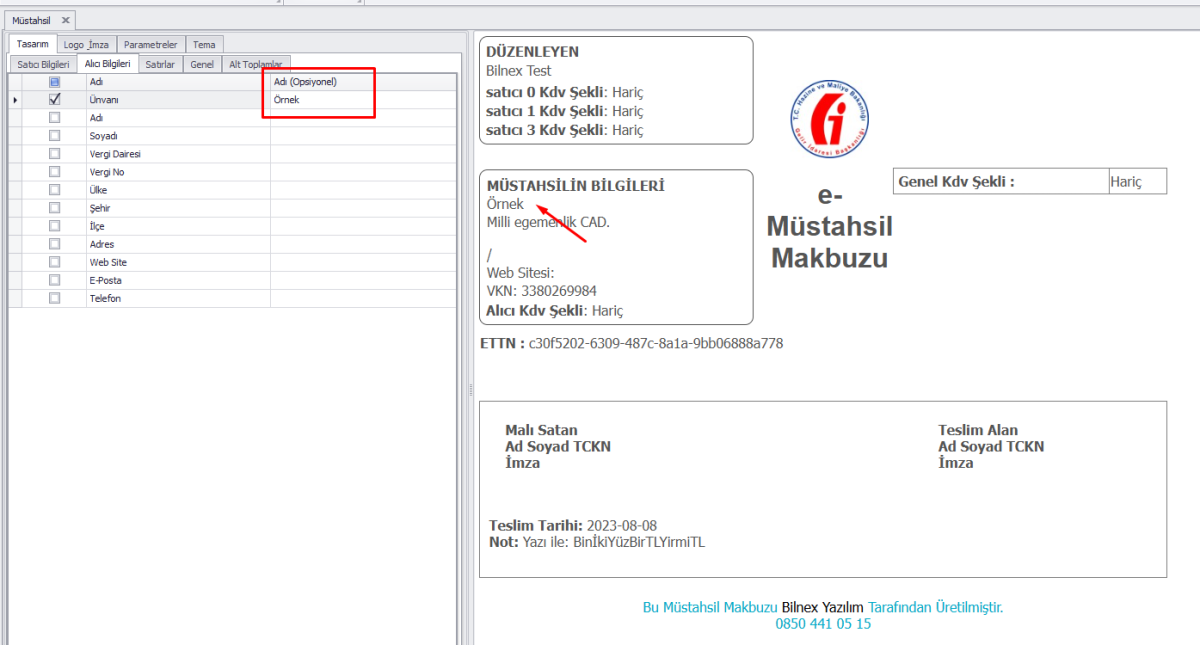
Task: Go to the Satırlar tab
Action: (160, 64)
